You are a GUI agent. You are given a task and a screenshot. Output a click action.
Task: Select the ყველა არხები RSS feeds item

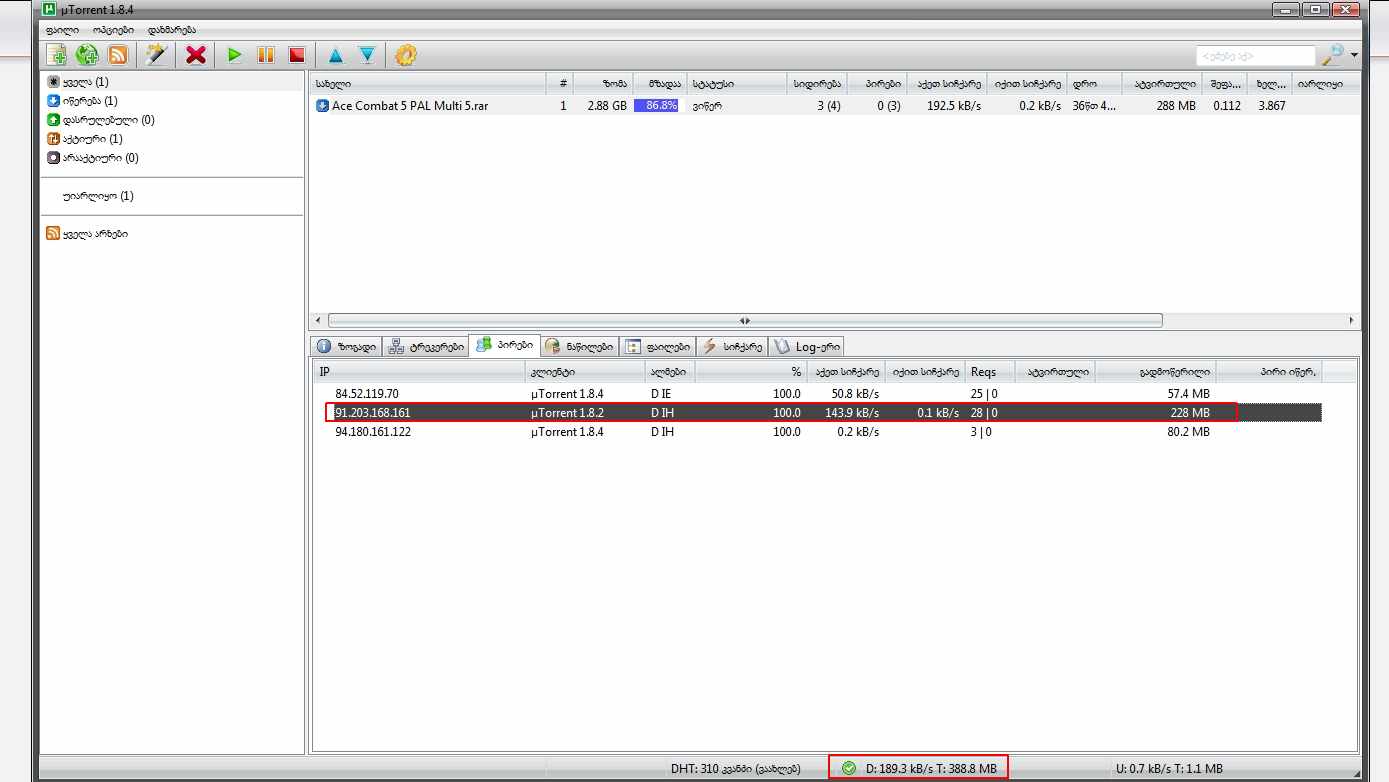point(87,234)
